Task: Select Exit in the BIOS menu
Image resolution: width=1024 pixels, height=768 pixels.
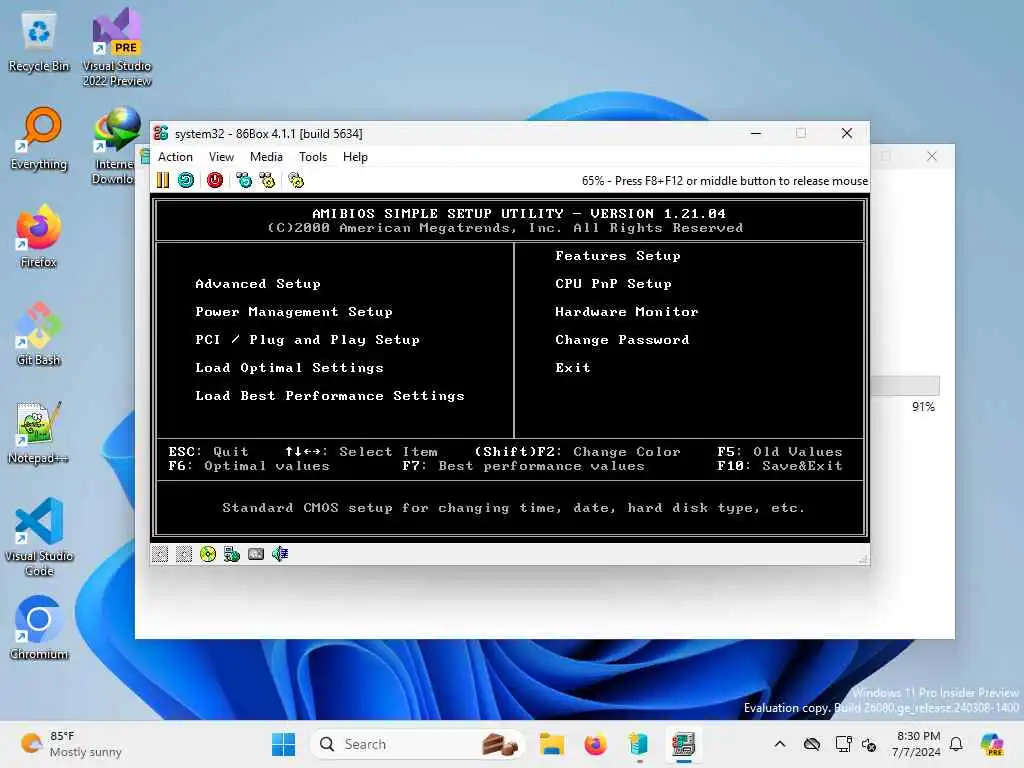Action: tap(573, 368)
